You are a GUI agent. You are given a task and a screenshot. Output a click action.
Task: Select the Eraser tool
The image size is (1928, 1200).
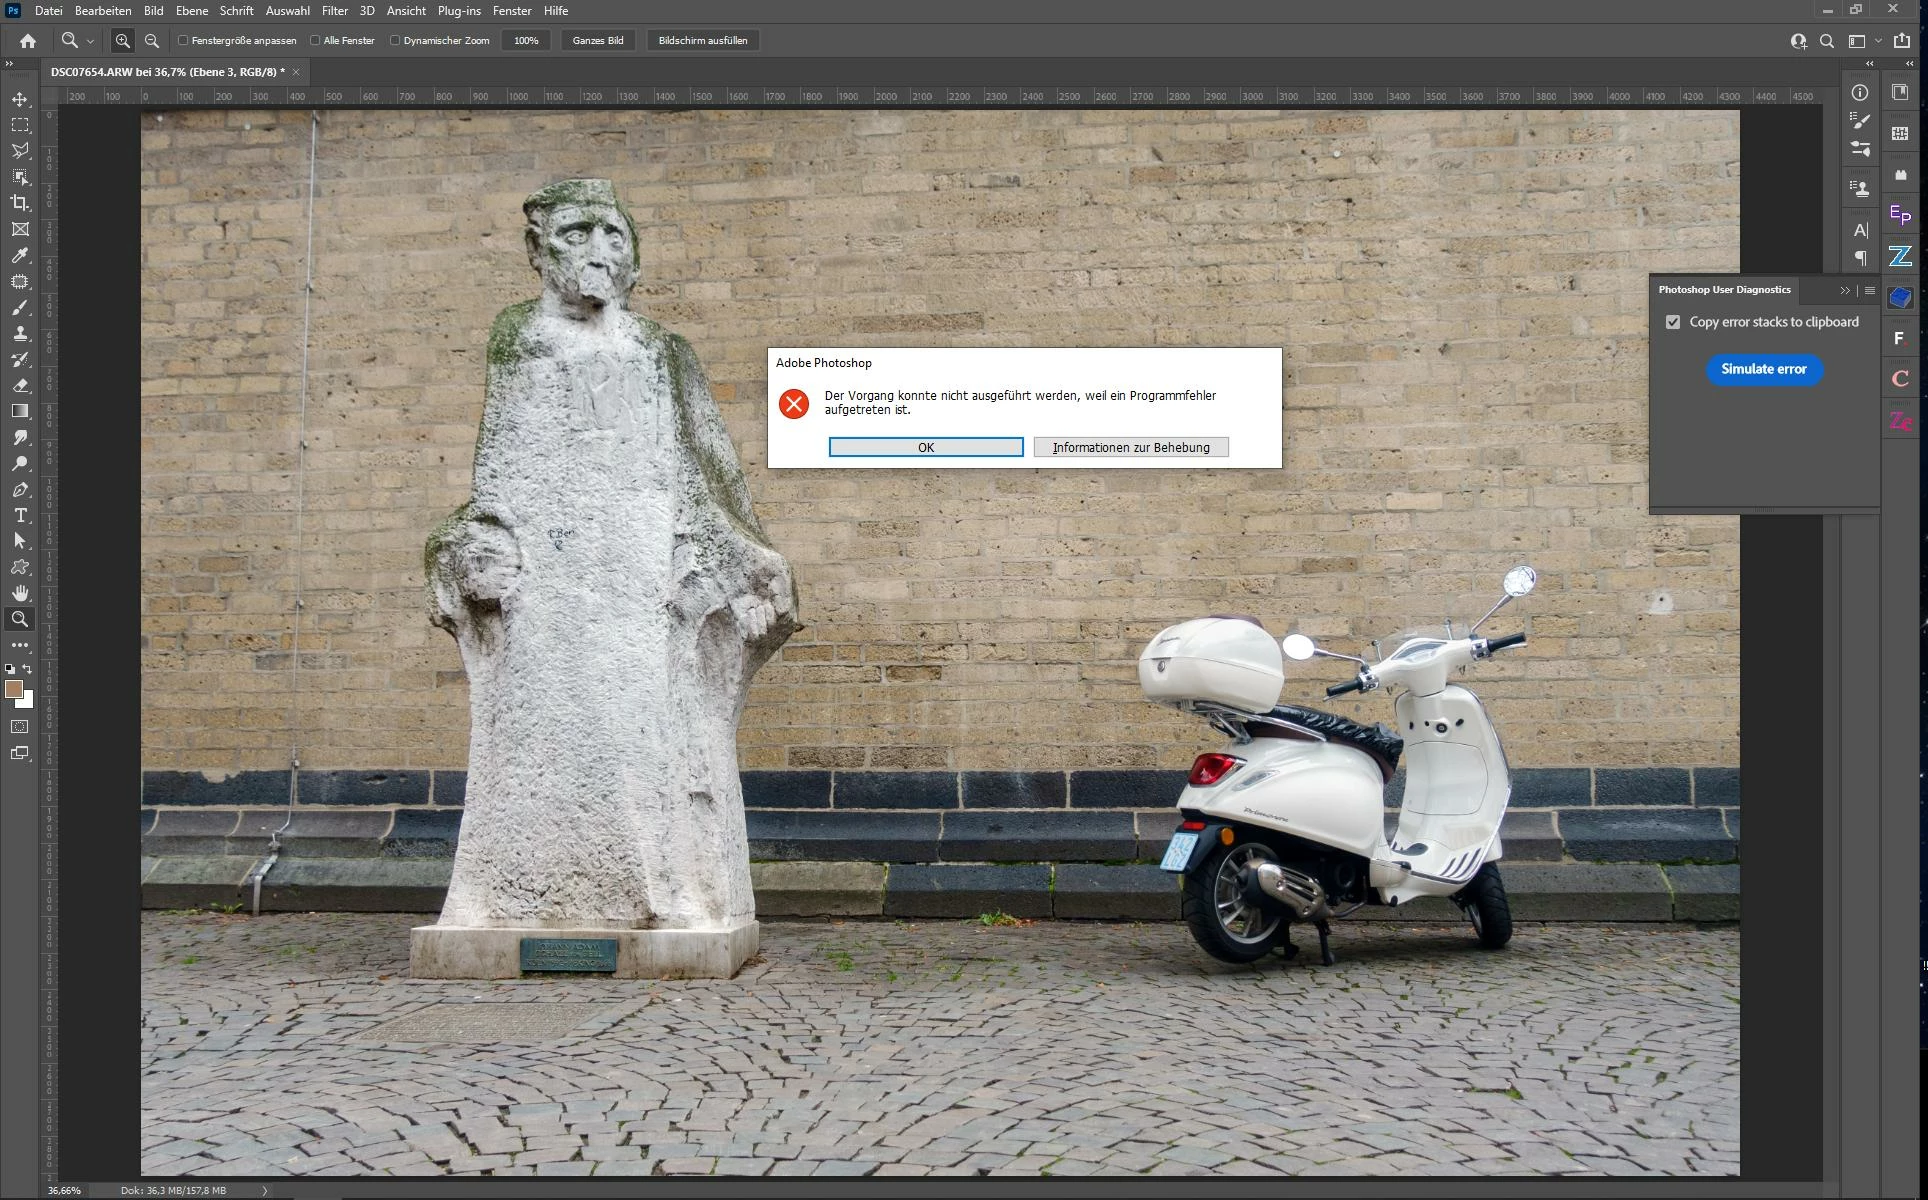[20, 385]
